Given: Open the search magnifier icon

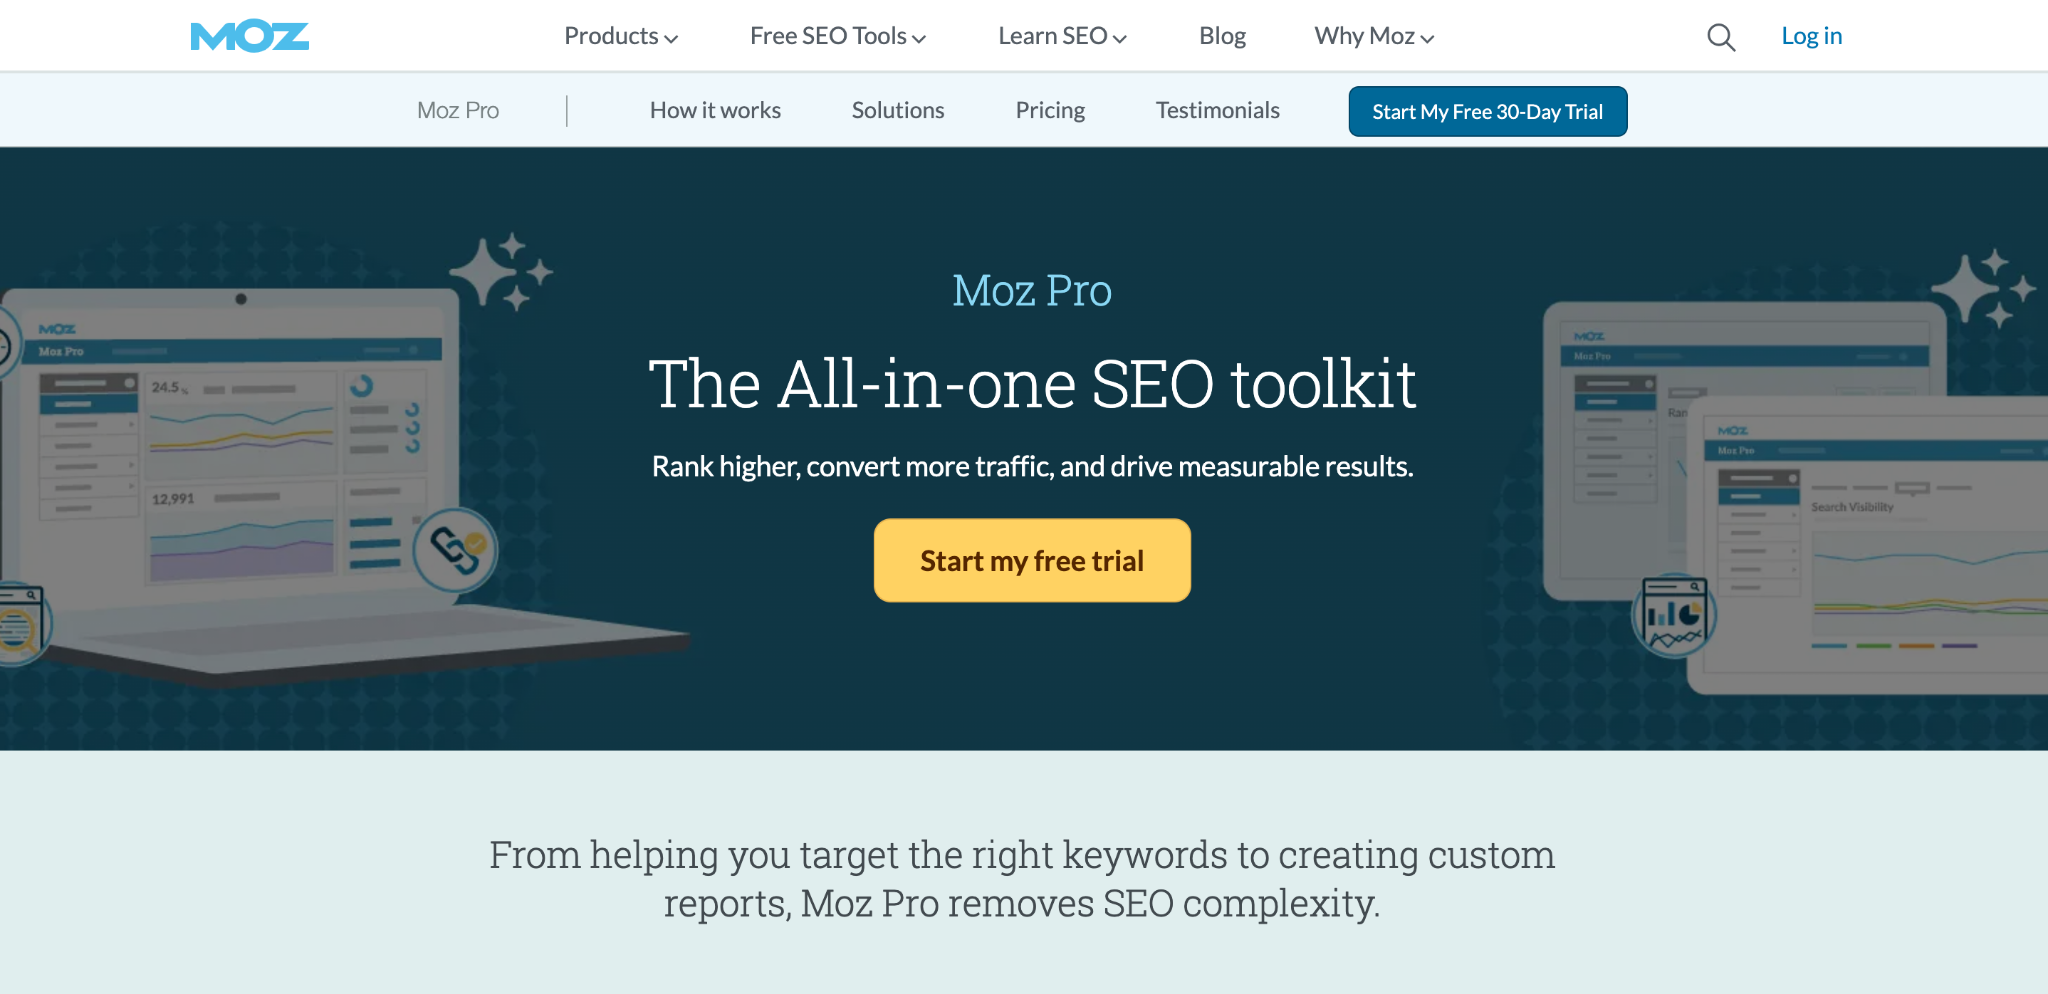Looking at the screenshot, I should pyautogui.click(x=1720, y=37).
